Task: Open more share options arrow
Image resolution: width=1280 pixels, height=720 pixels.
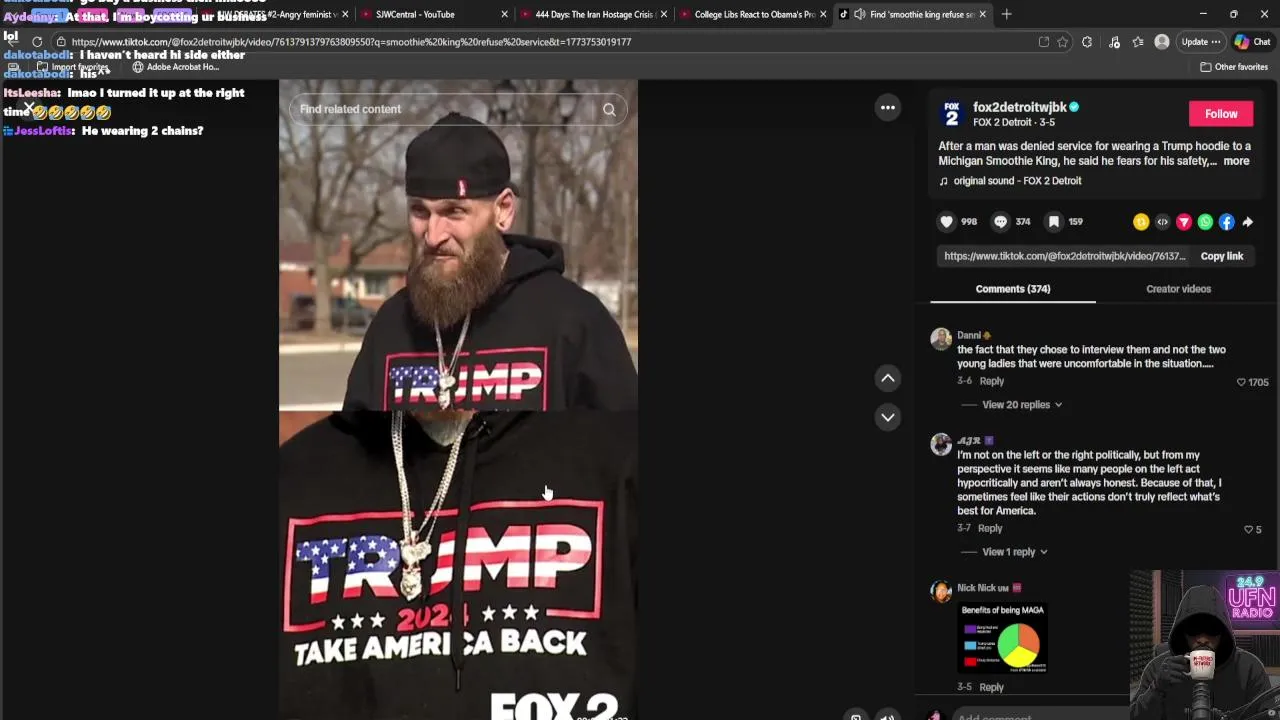Action: point(1247,222)
